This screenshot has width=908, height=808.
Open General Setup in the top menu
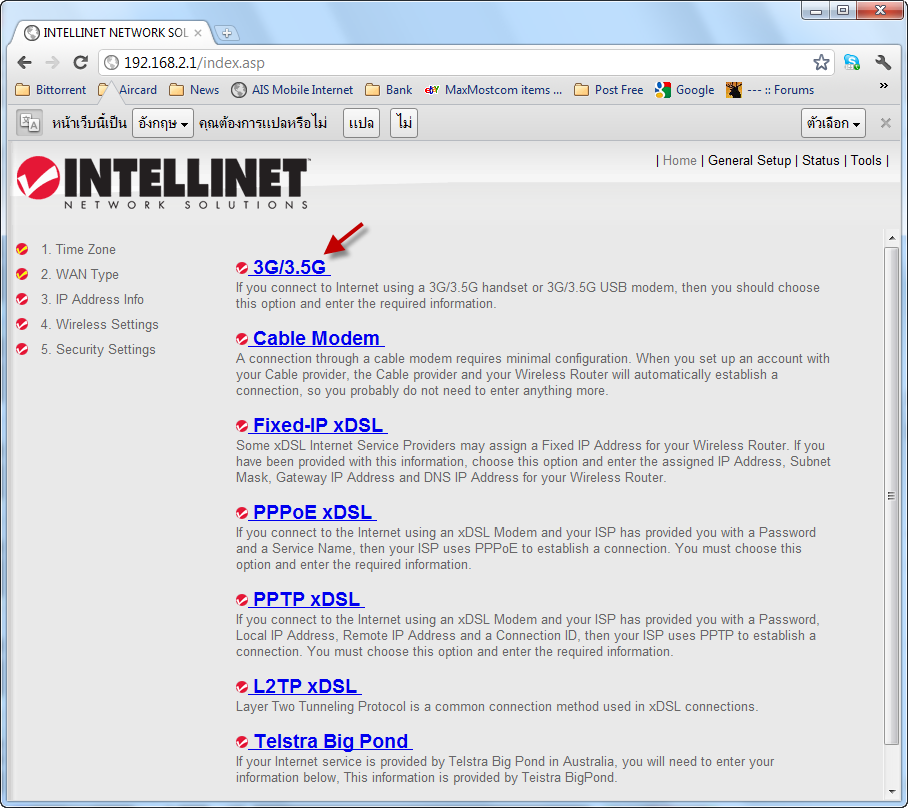(x=749, y=160)
